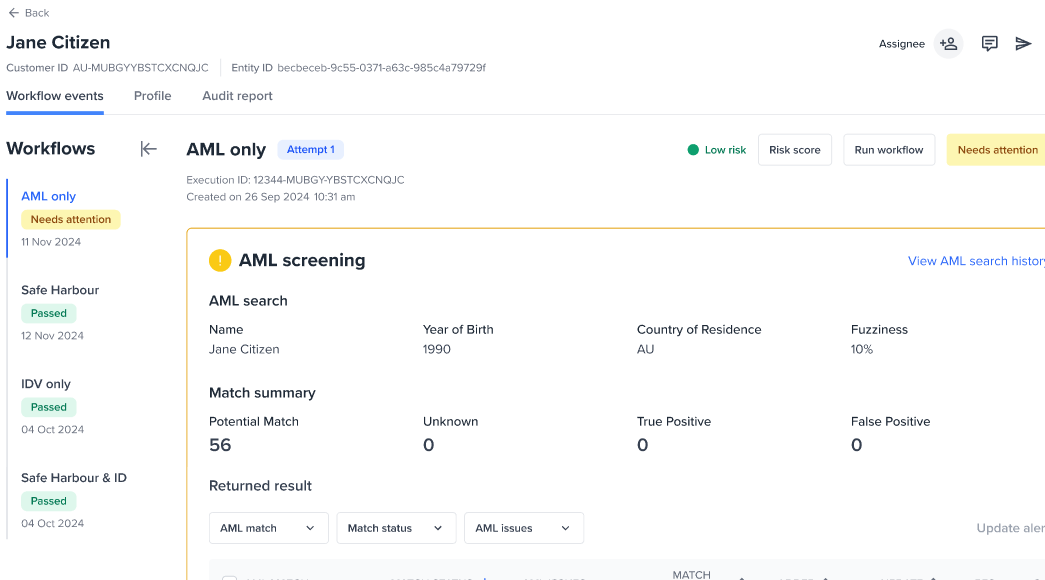Open the comments icon in the header
The width and height of the screenshot is (1045, 580).
coord(989,44)
